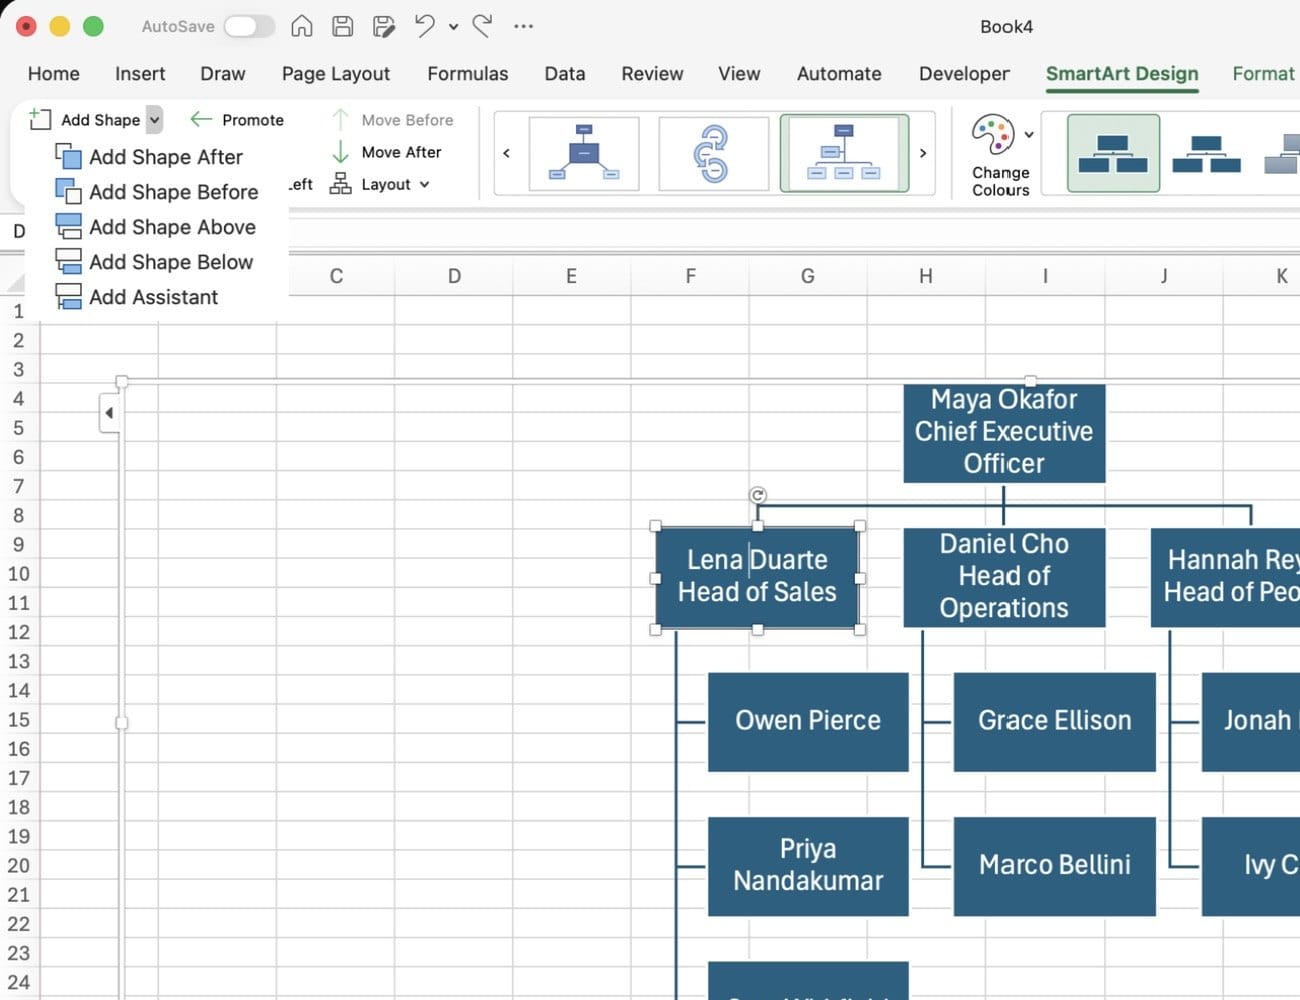Screen dimensions: 1300x1000
Task: Click the Home icon in the title bar
Action: 301,26
